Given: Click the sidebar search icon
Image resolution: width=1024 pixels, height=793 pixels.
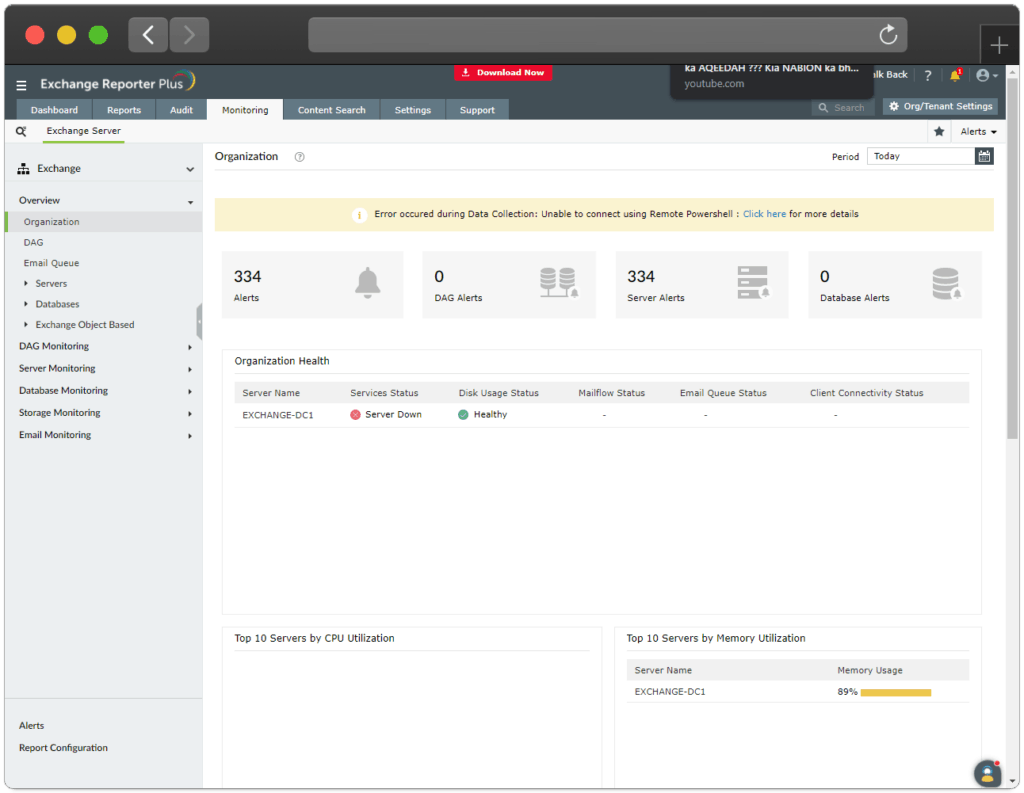Looking at the screenshot, I should click(x=22, y=131).
